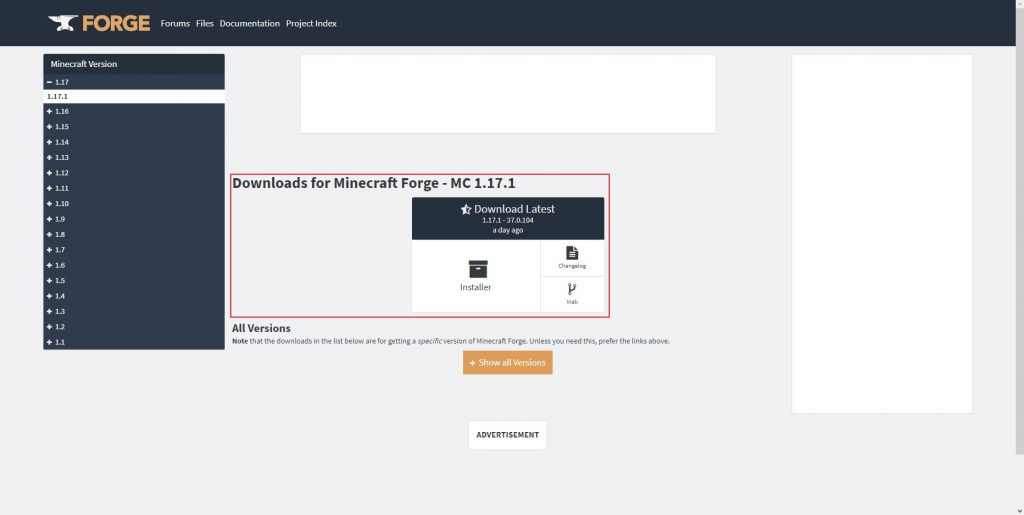Click the Installer box icon

point(478,269)
